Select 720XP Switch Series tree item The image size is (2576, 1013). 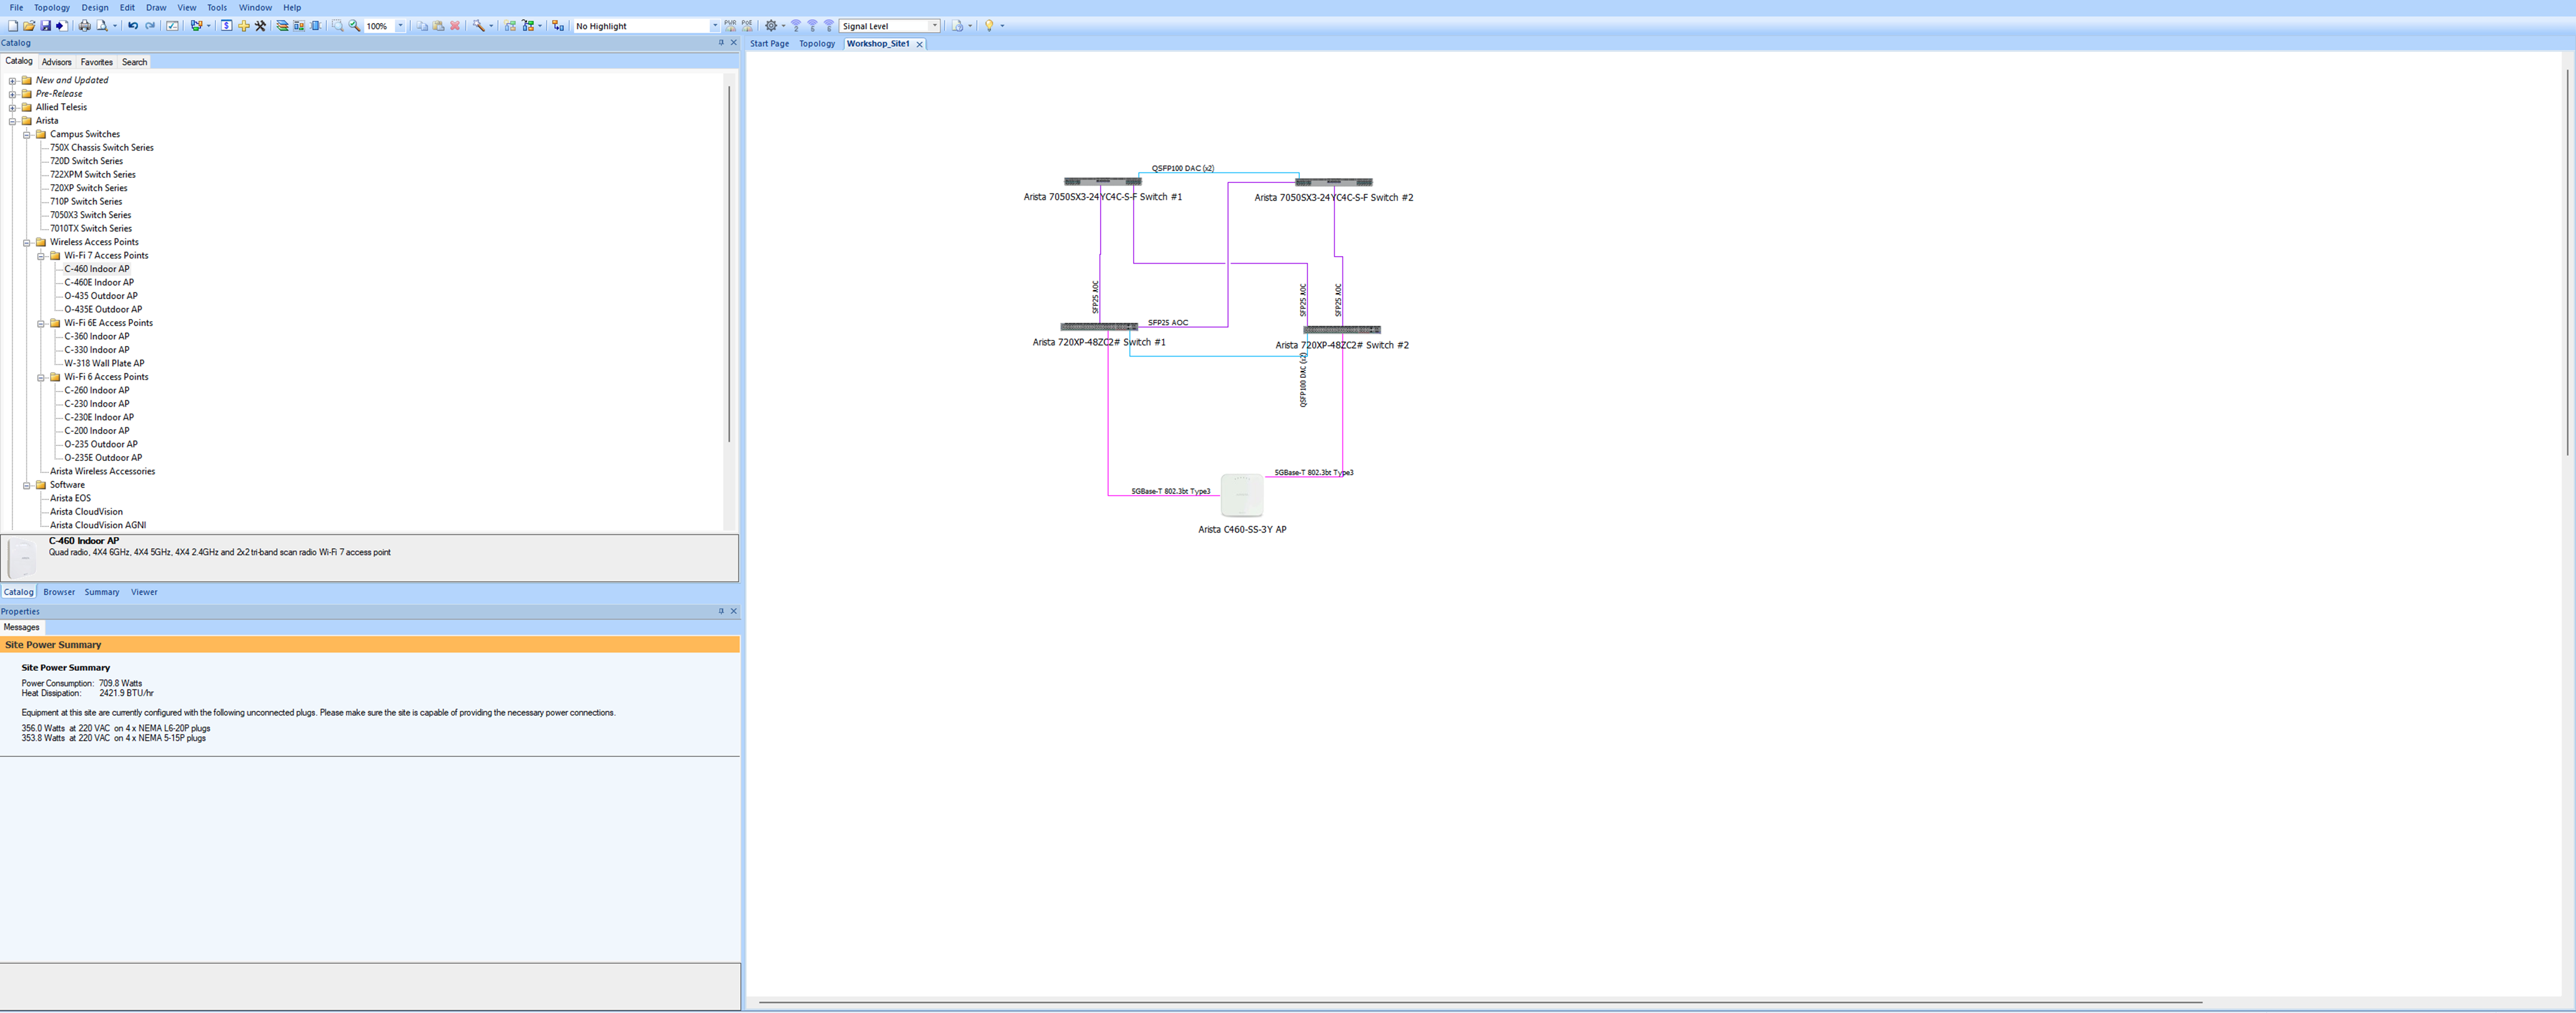coord(89,188)
